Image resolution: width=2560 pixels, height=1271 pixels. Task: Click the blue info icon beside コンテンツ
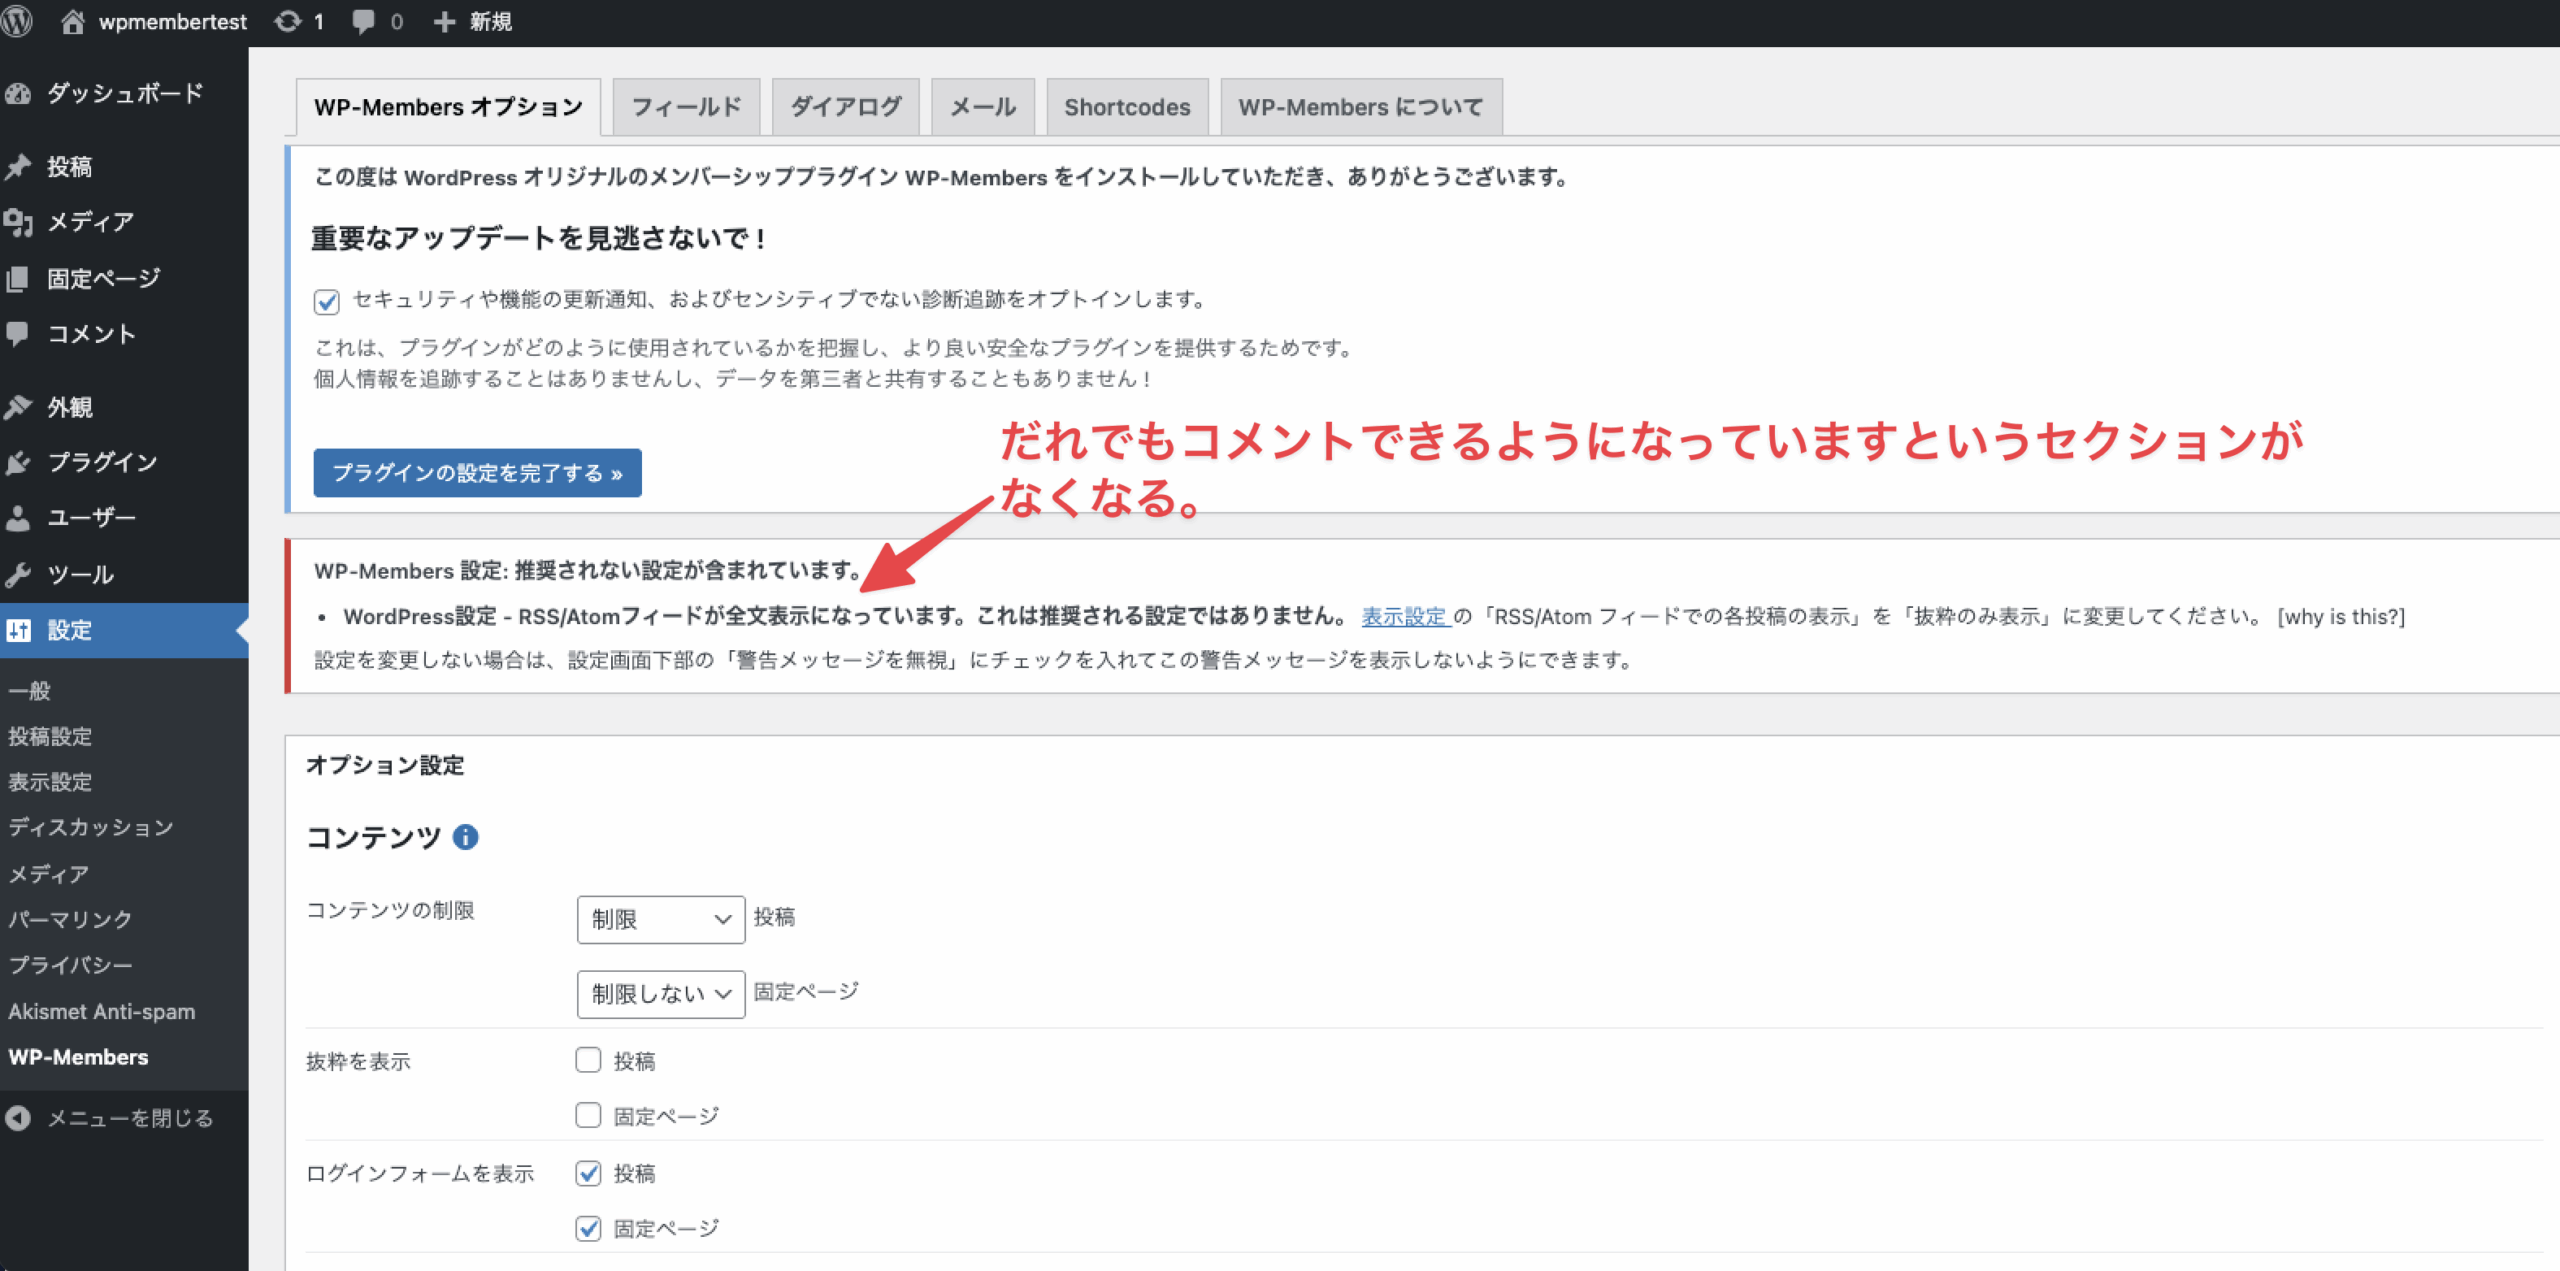(x=465, y=837)
